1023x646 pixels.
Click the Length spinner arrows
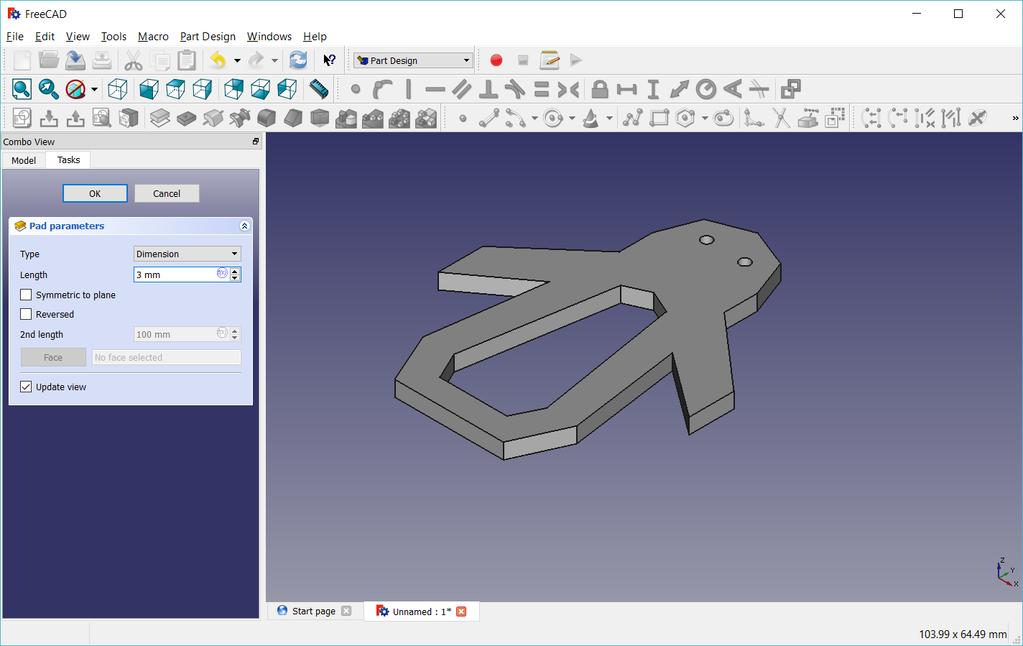[235, 275]
